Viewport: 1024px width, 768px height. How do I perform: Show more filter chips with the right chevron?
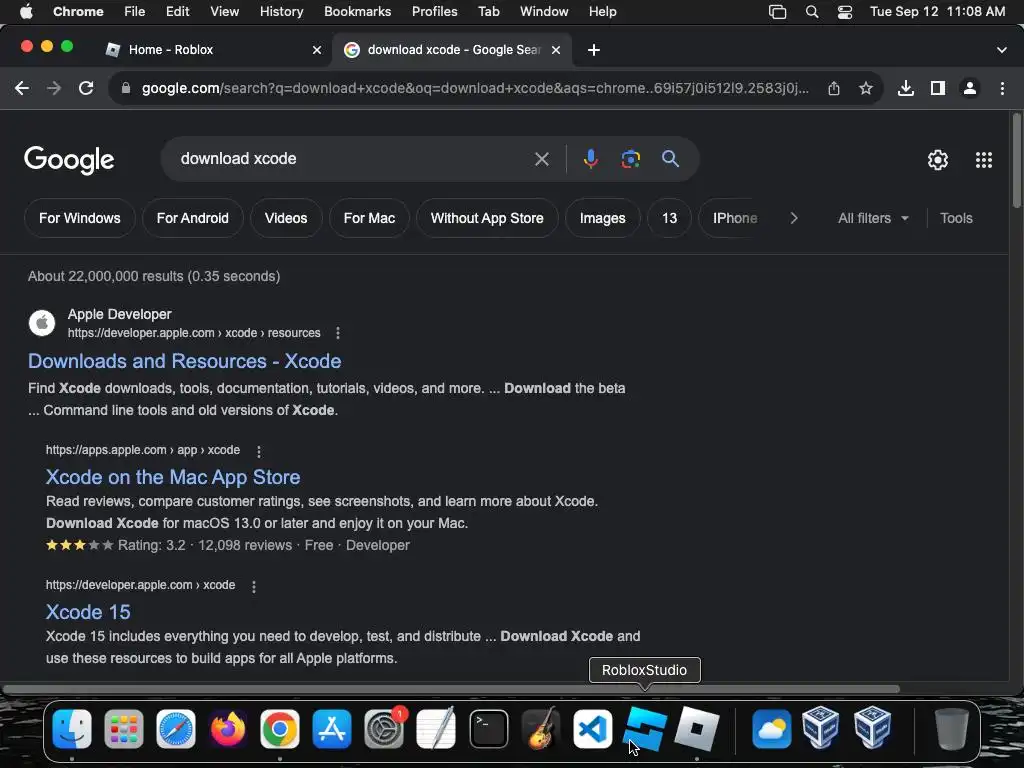(794, 218)
